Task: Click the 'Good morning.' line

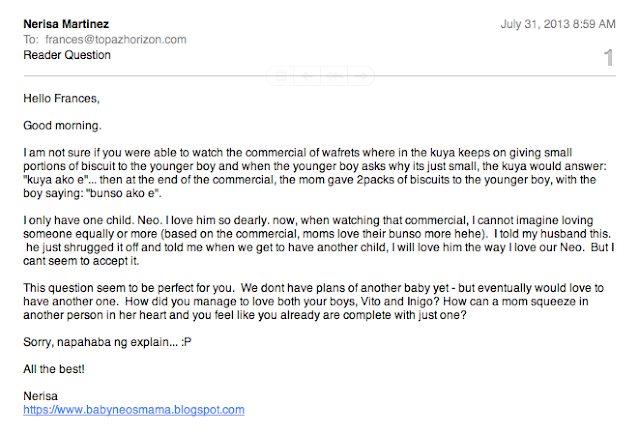Action: [x=62, y=126]
